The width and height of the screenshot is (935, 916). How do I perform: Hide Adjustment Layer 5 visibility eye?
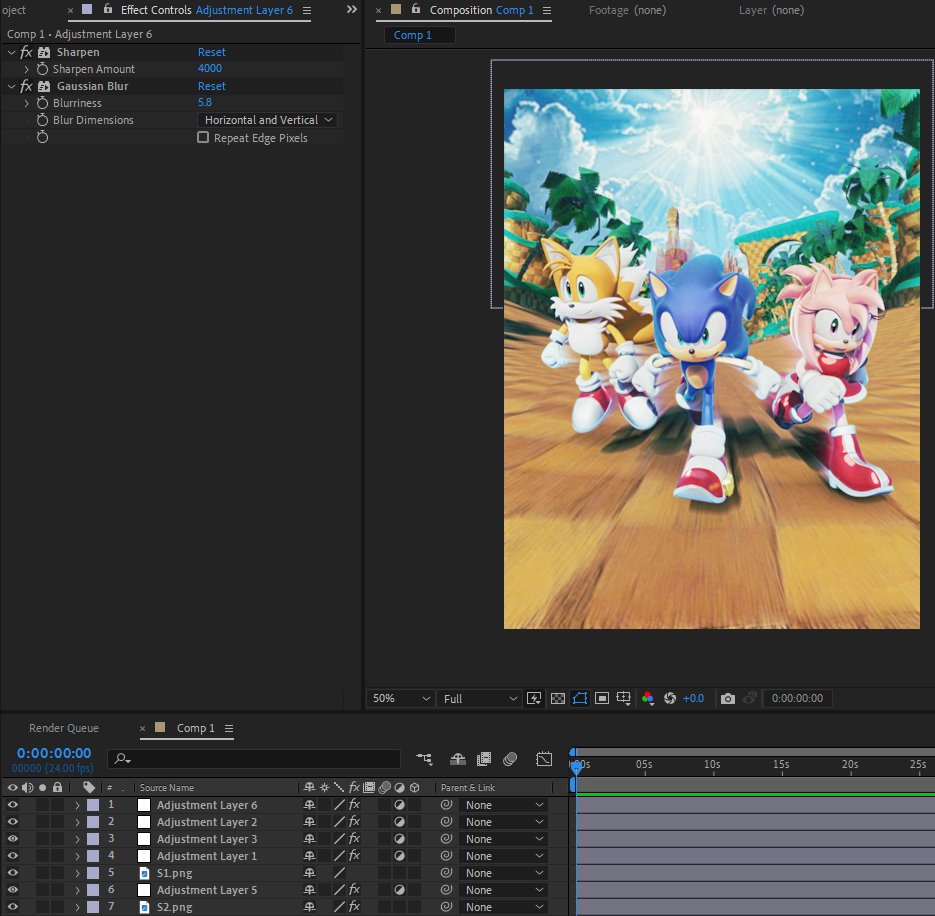pos(13,890)
